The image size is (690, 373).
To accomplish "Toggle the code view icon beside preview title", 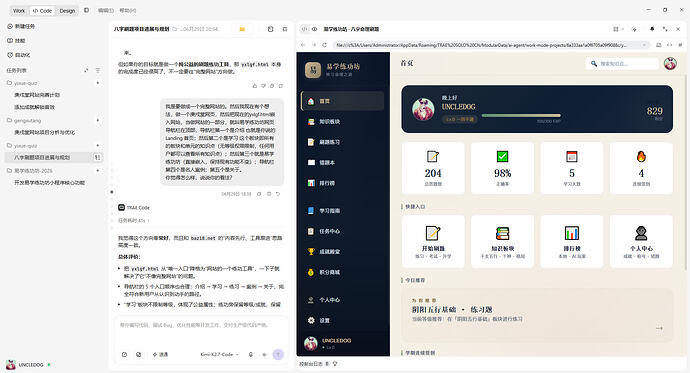I will coord(304,29).
